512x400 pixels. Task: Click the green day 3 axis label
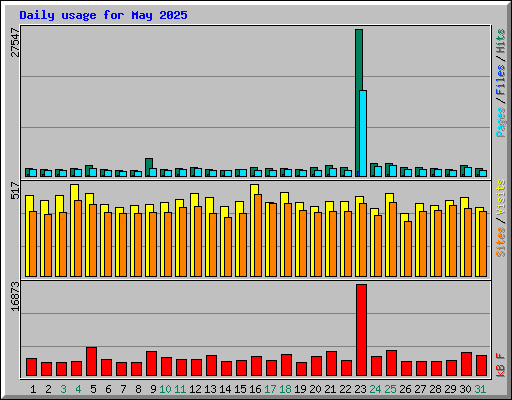tap(63, 389)
